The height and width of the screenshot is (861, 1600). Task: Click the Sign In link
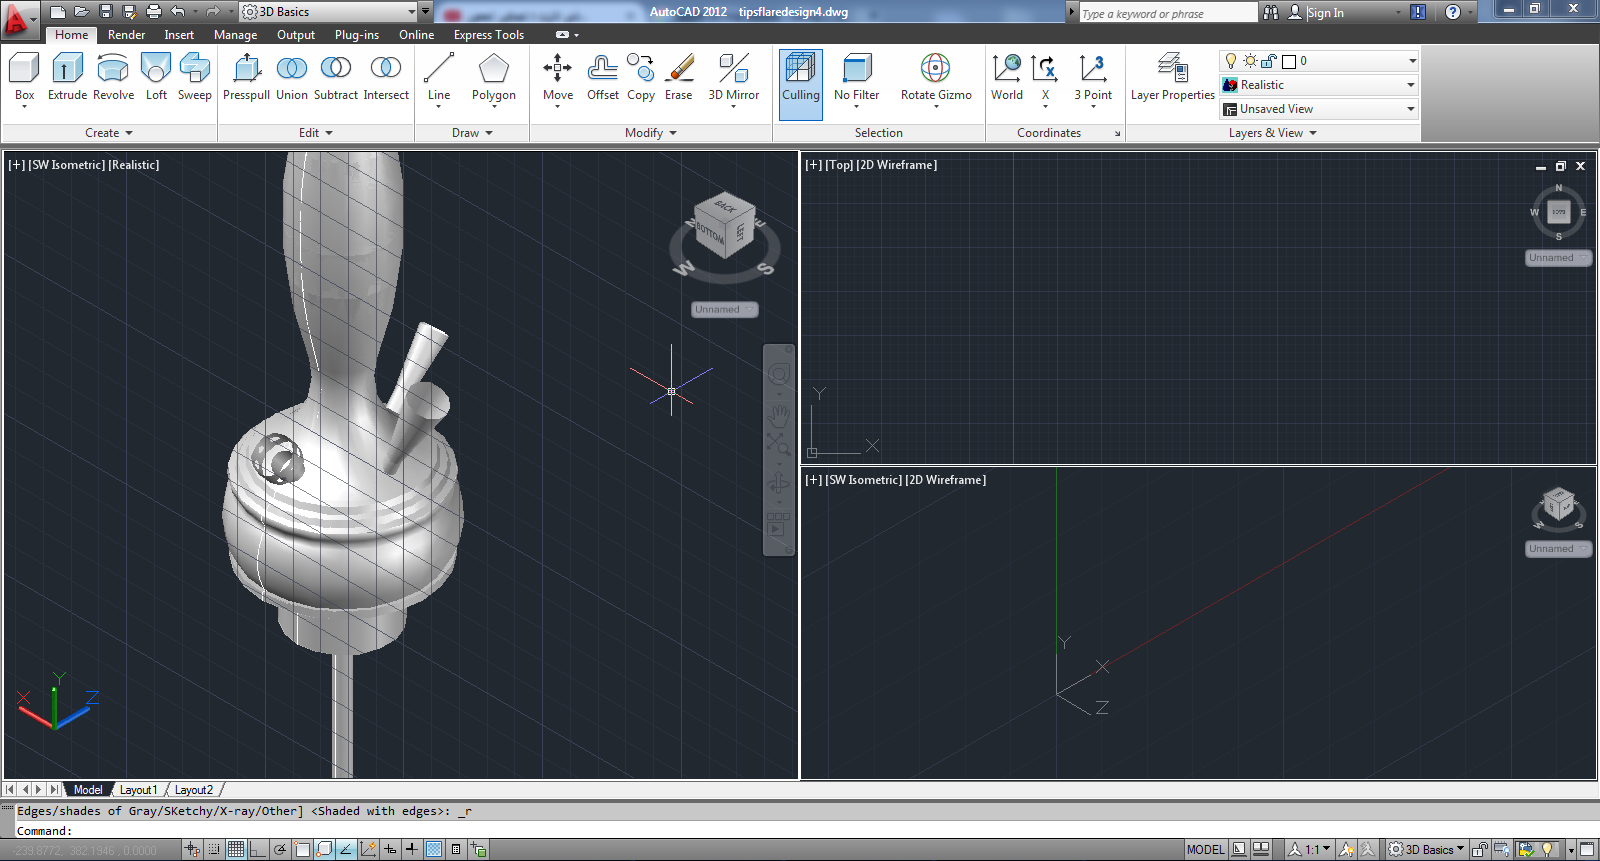coord(1325,13)
